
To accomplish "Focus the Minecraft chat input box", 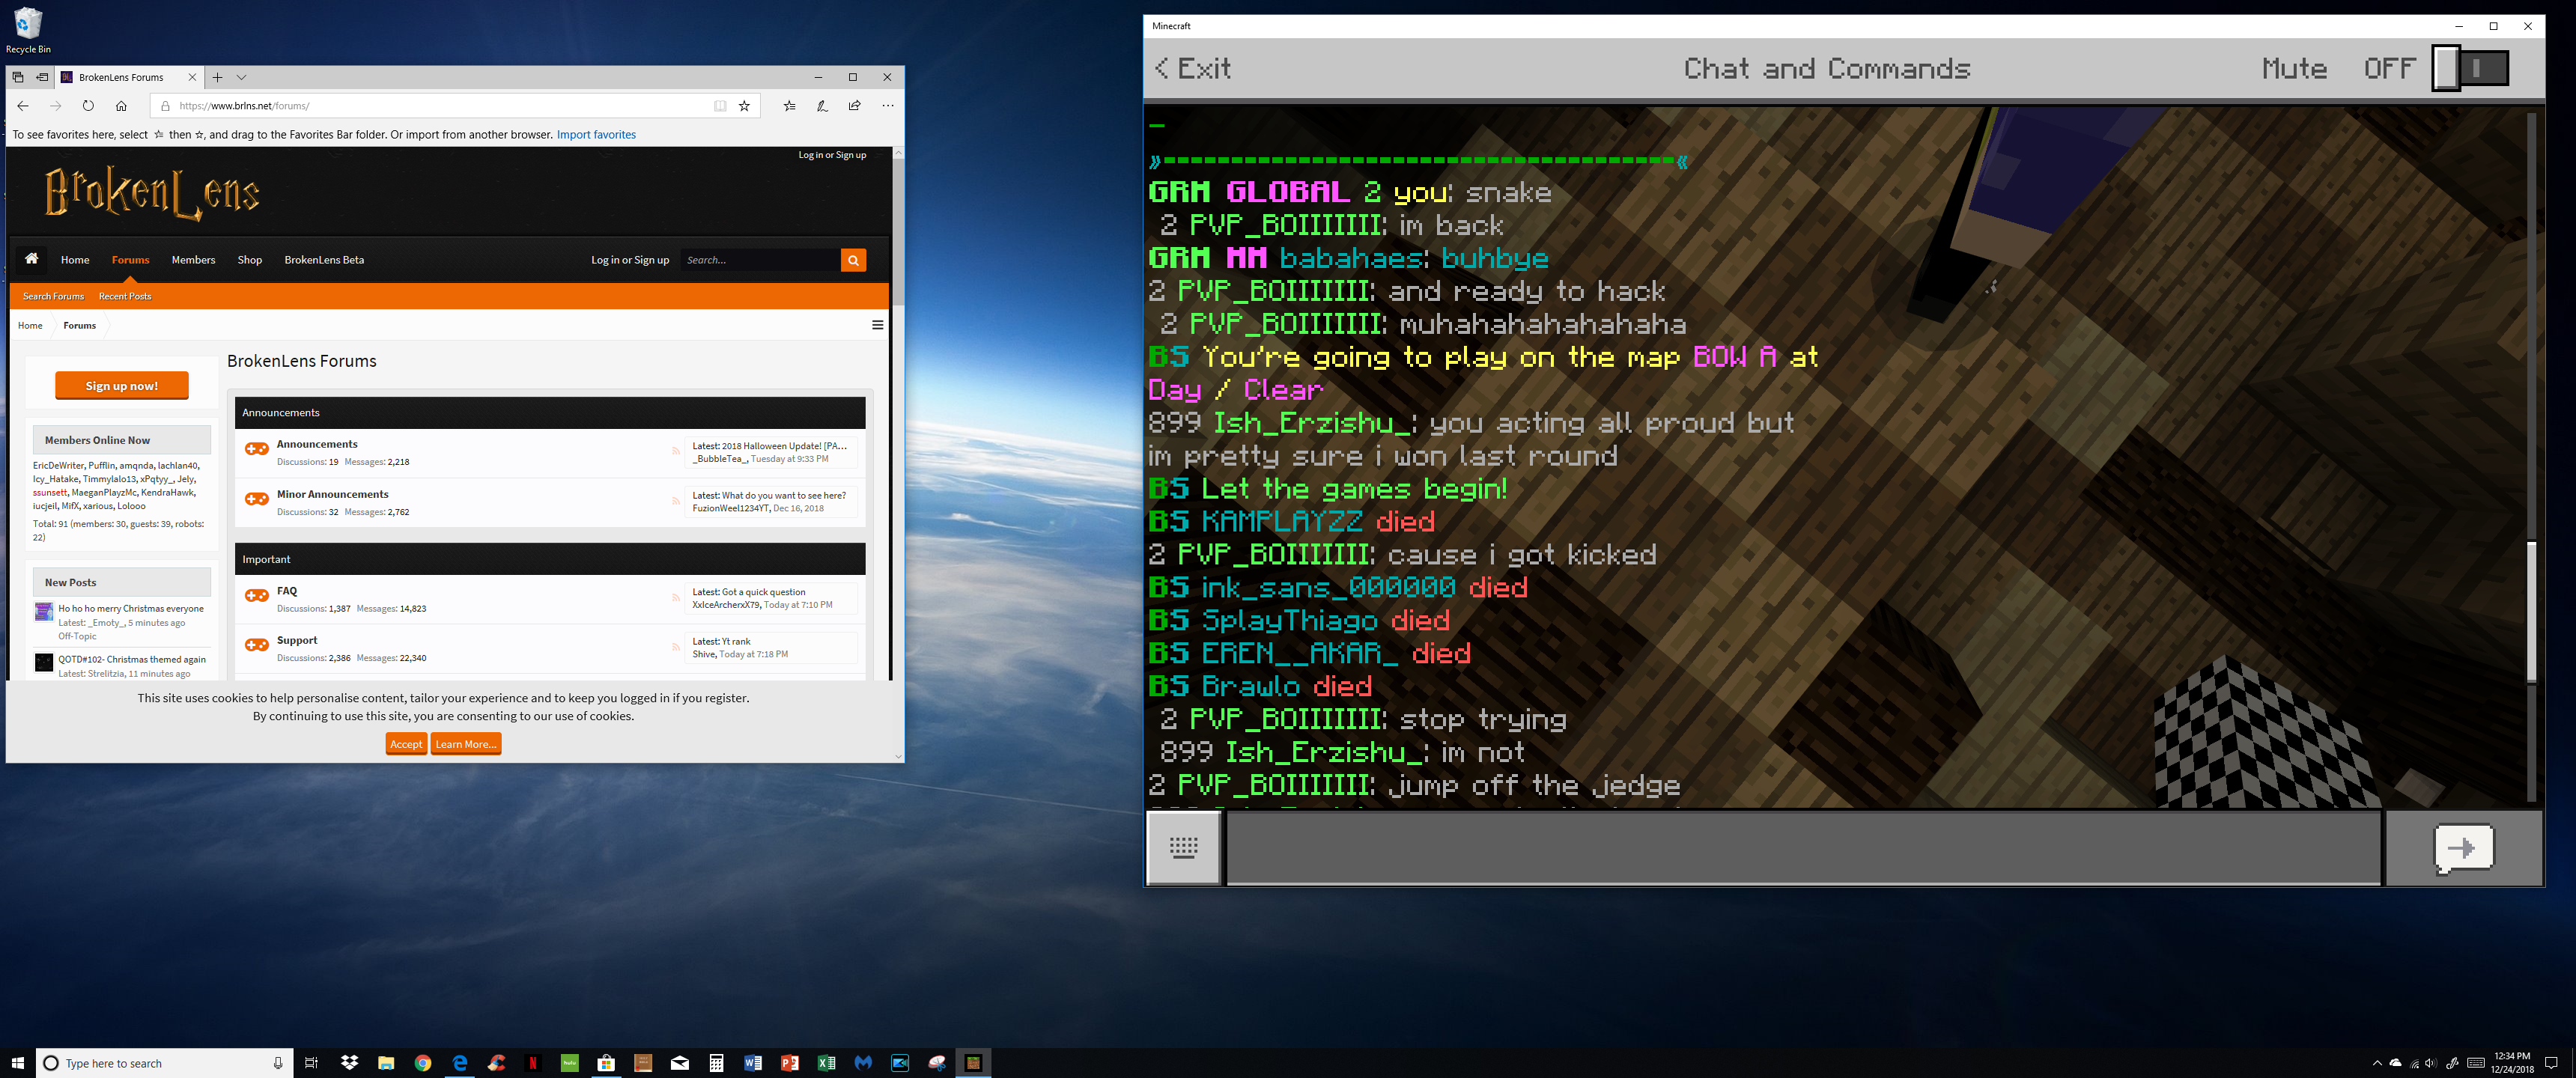I will [x=1803, y=848].
